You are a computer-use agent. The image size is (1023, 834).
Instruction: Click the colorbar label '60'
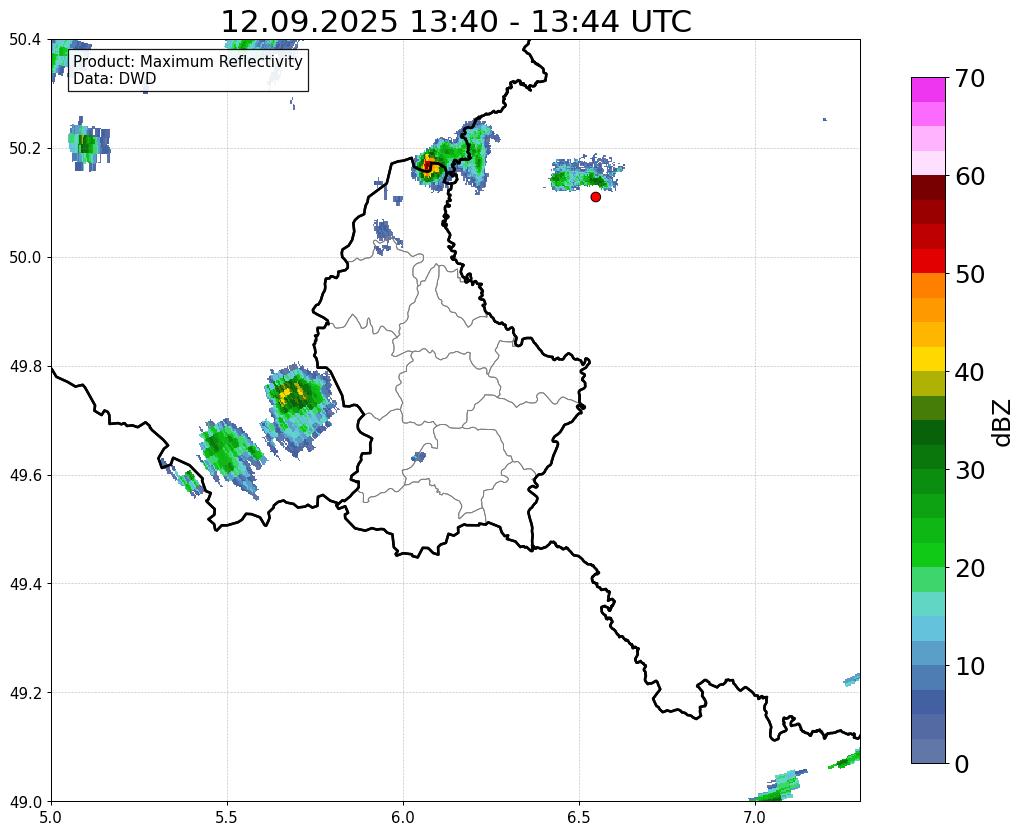click(969, 176)
